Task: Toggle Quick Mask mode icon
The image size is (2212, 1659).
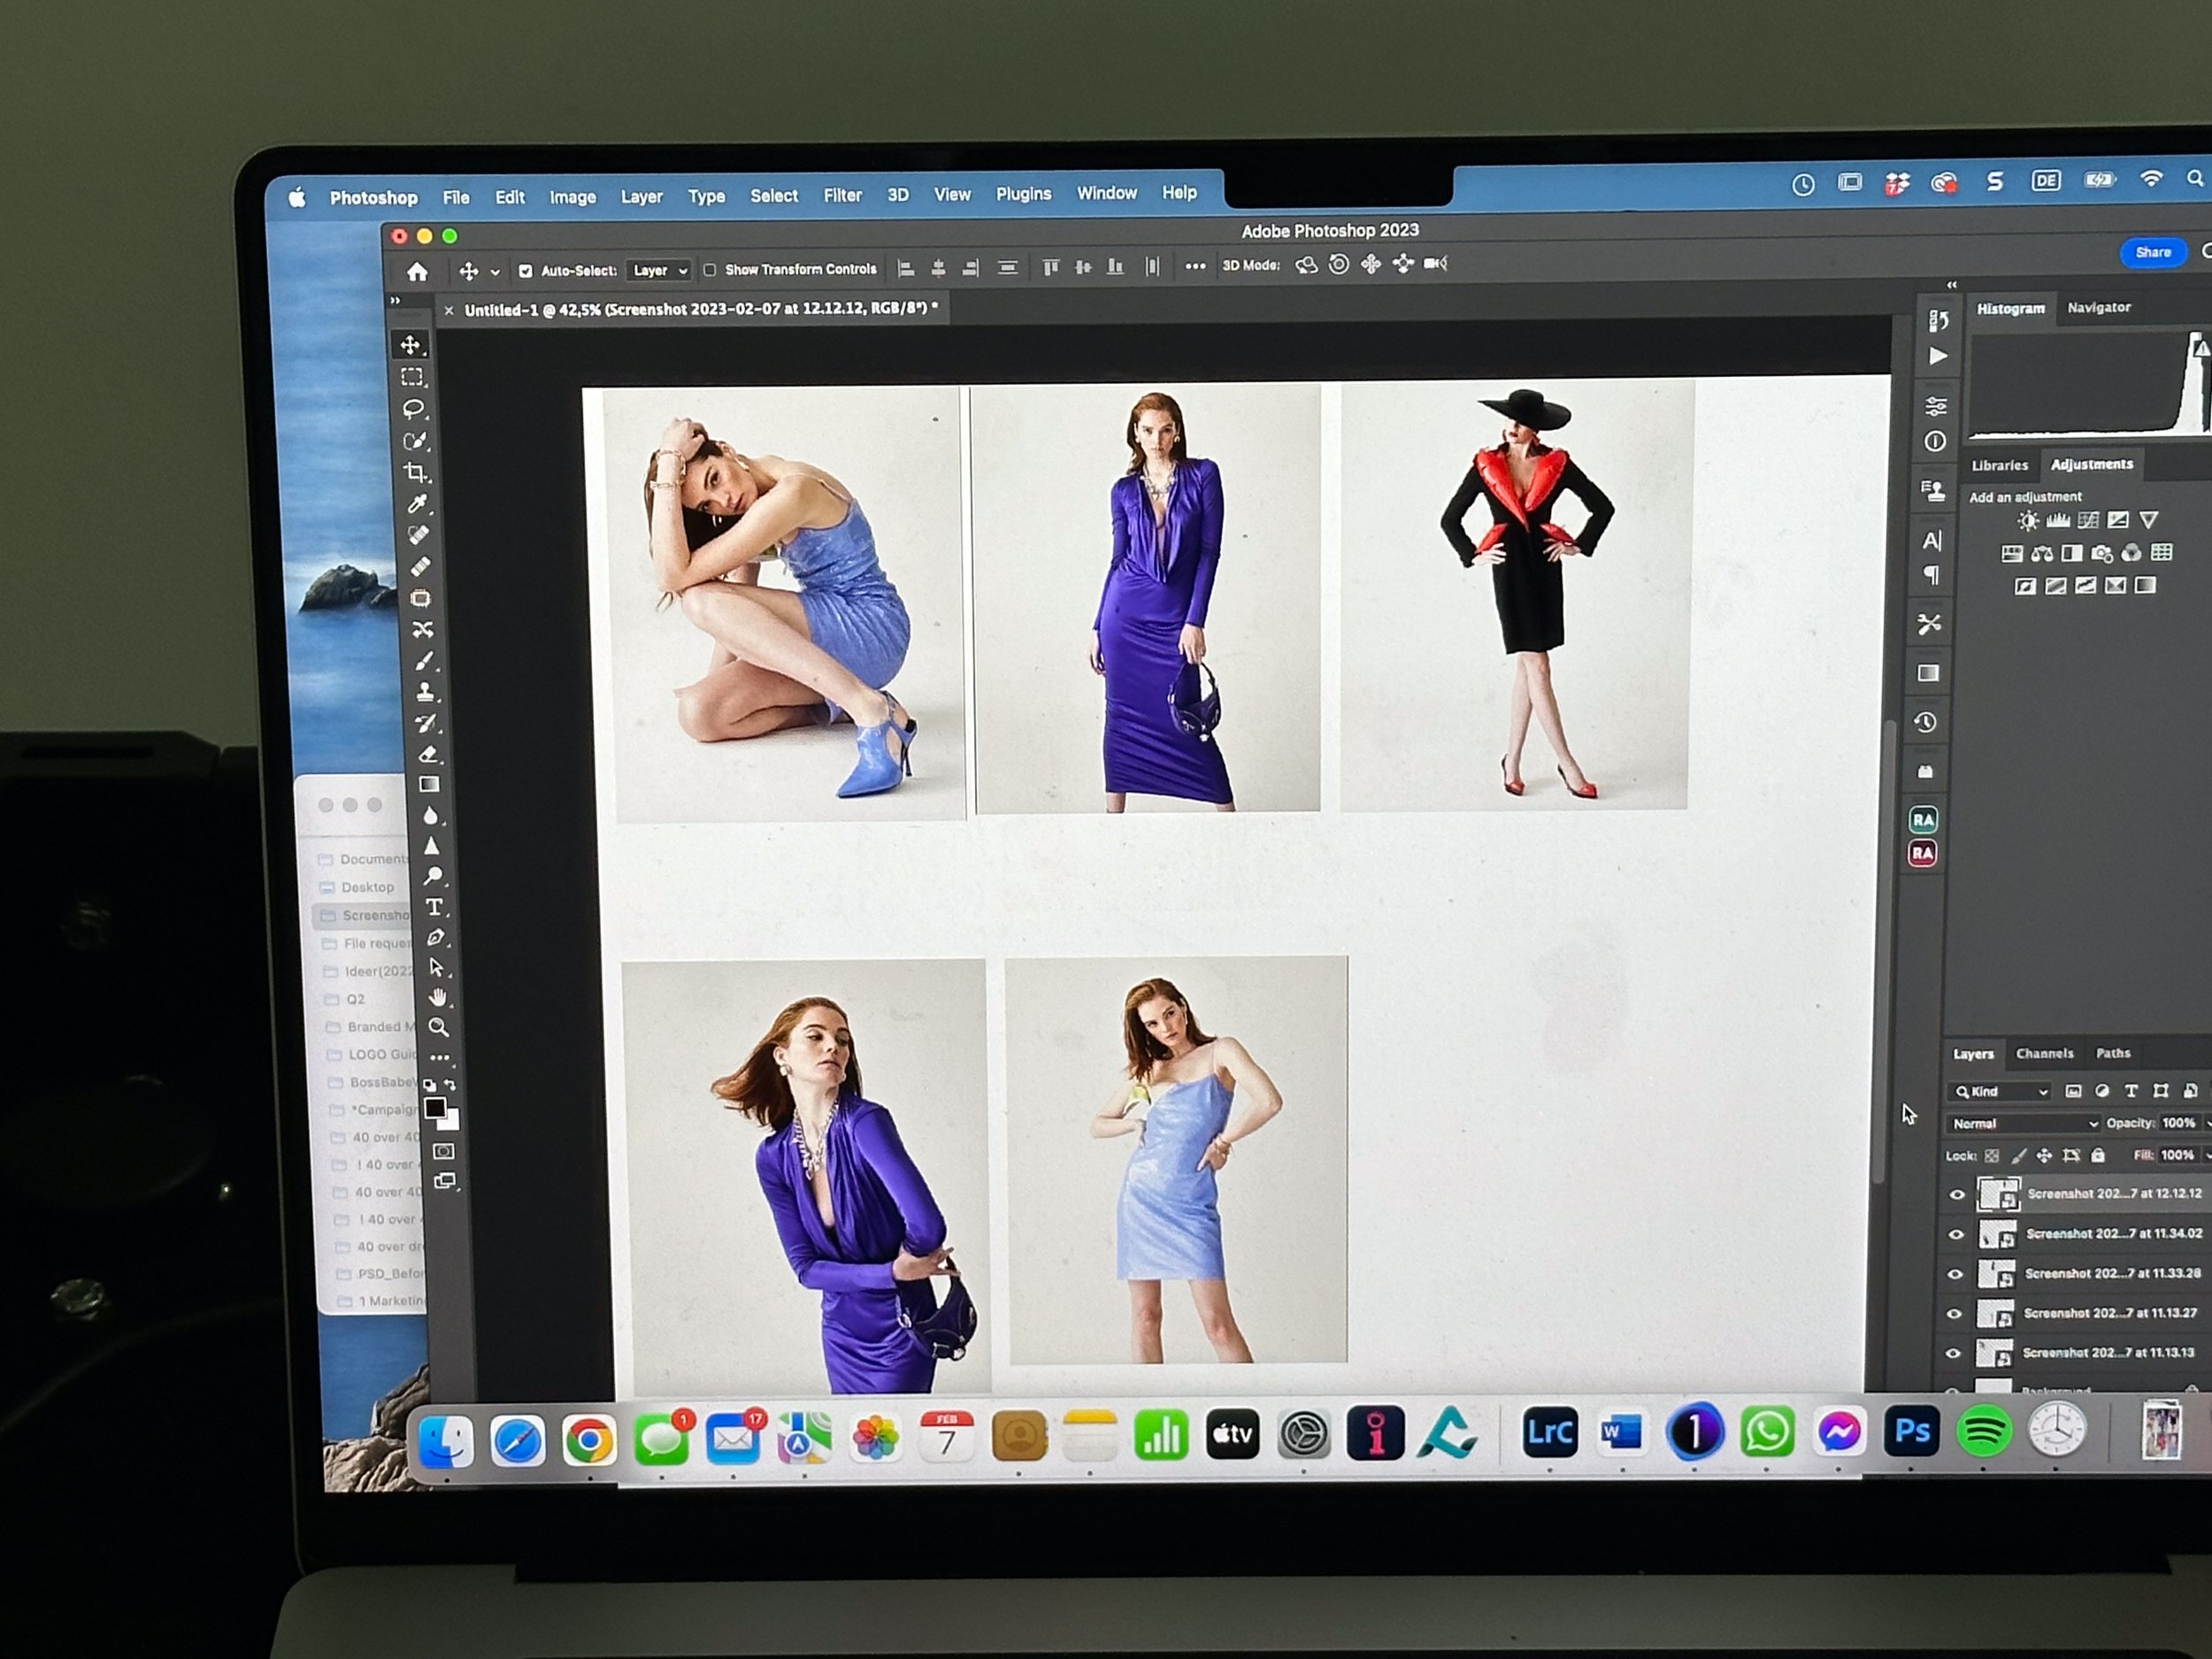Action: [x=443, y=1152]
